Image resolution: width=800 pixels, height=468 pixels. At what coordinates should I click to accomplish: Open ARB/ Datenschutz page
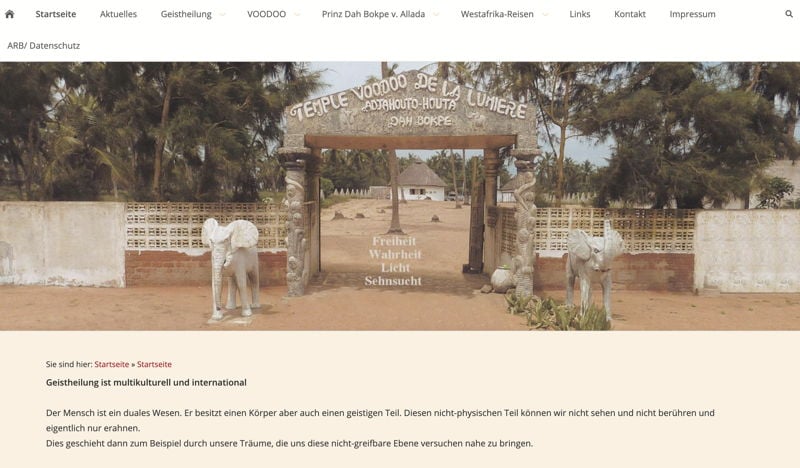43,45
